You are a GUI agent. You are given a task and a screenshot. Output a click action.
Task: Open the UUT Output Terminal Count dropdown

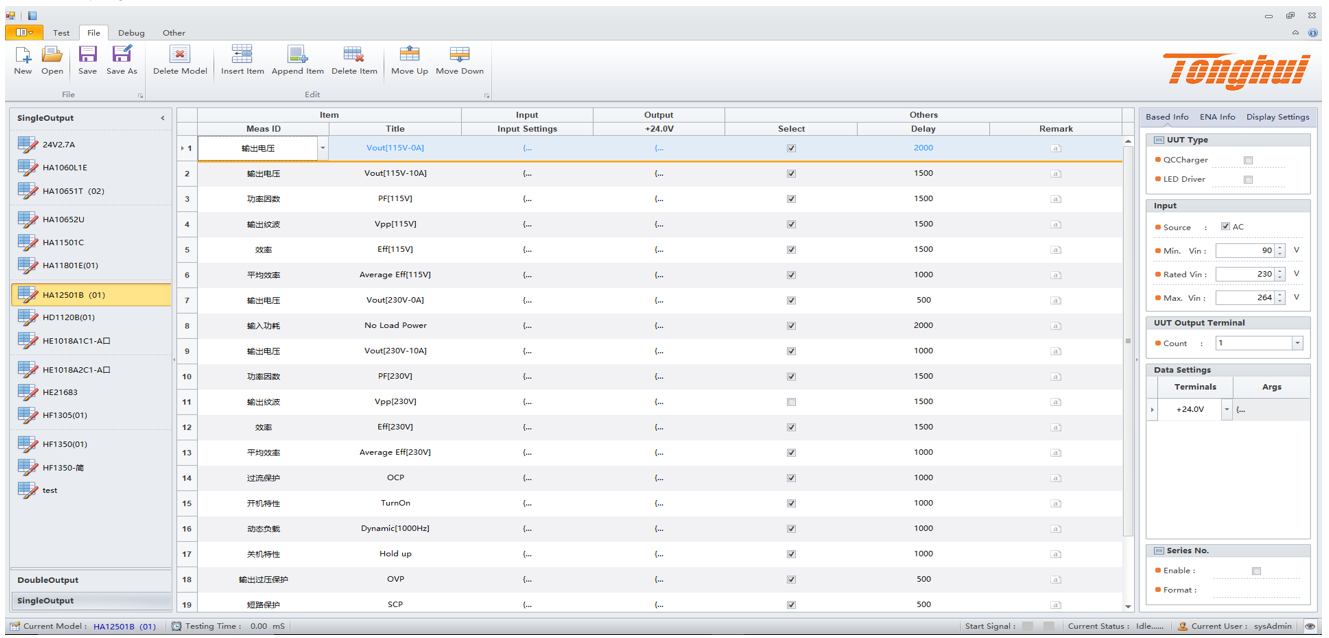click(1297, 343)
